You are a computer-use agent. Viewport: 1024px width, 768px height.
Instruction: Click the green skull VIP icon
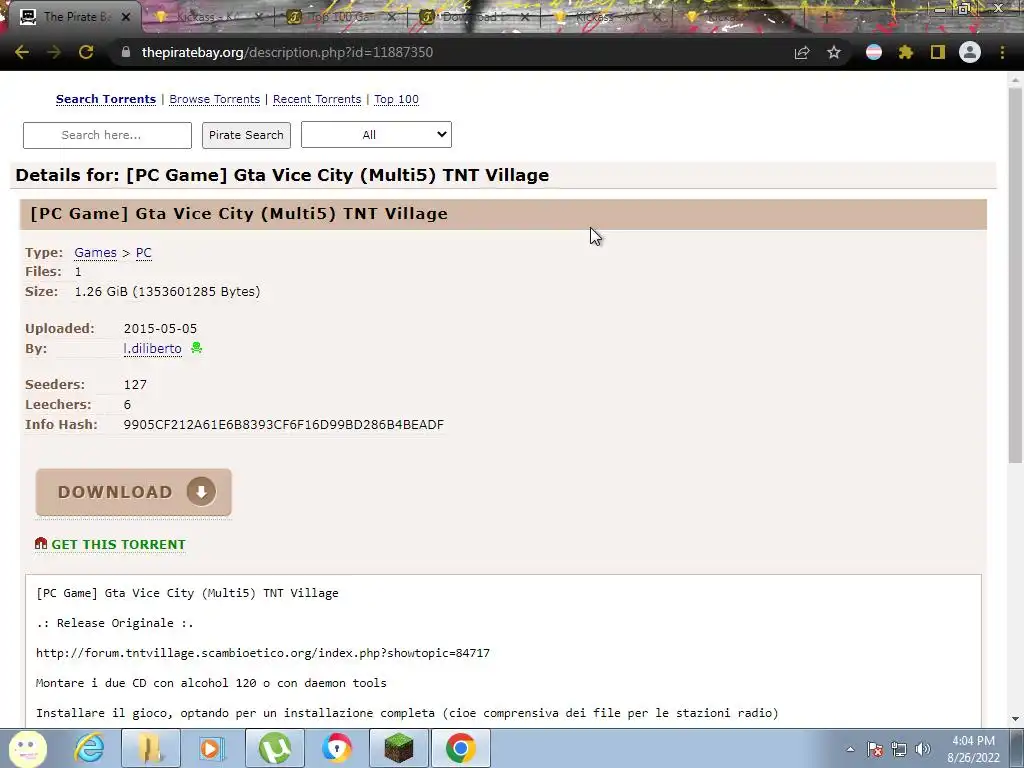point(197,348)
